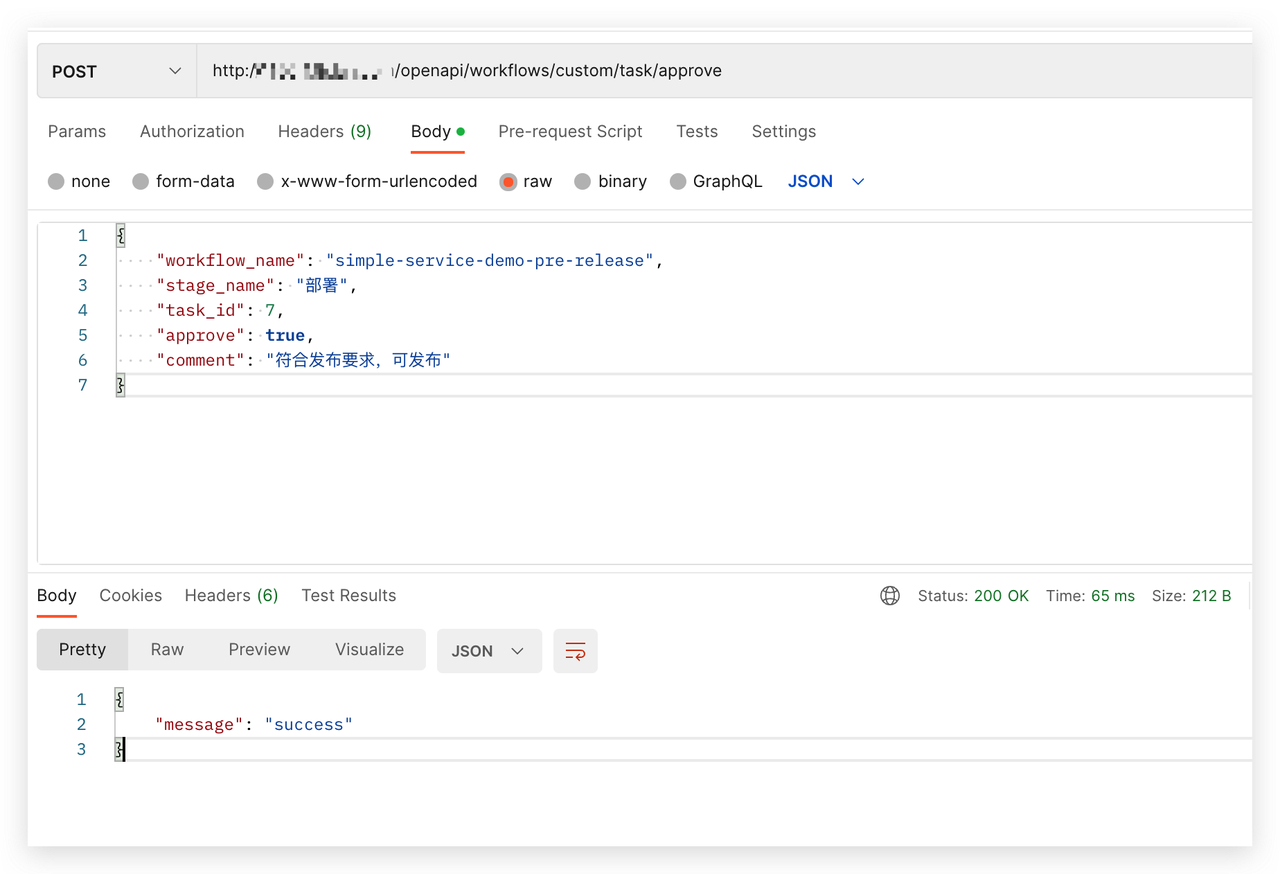Expand the request body JSON format dropdown

(x=826, y=182)
